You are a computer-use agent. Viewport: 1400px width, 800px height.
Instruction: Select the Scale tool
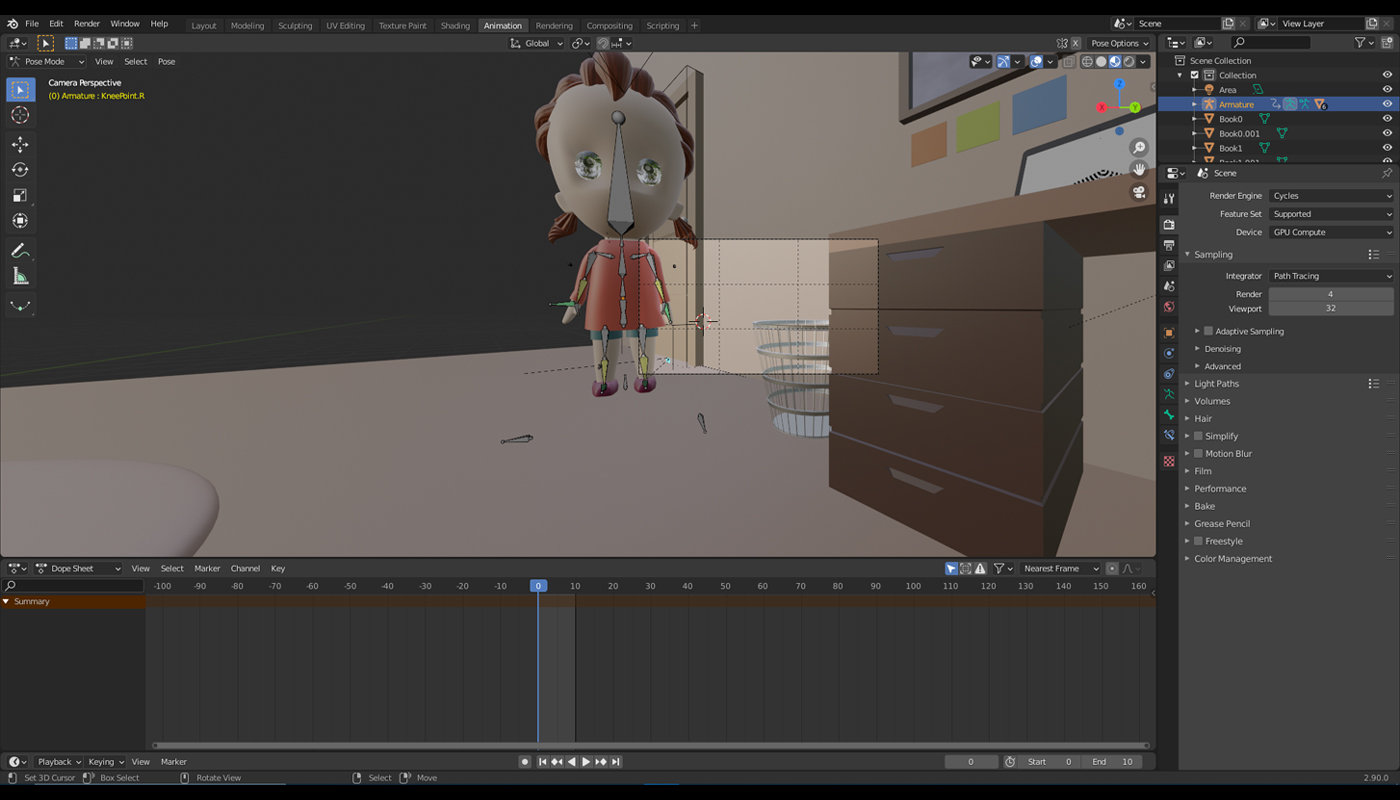(20, 195)
